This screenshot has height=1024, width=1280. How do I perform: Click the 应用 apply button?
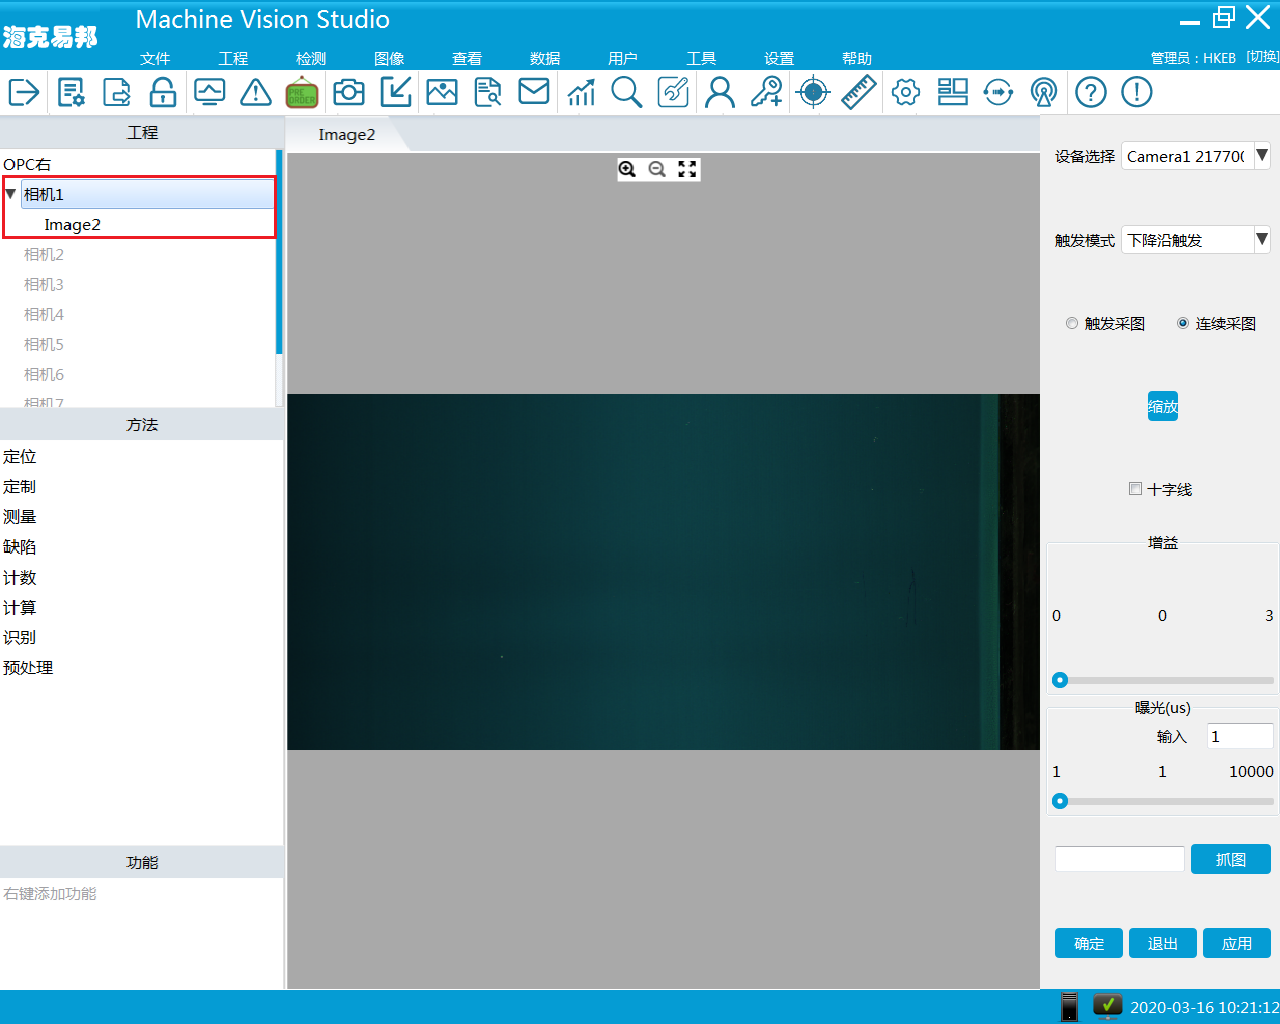point(1236,943)
